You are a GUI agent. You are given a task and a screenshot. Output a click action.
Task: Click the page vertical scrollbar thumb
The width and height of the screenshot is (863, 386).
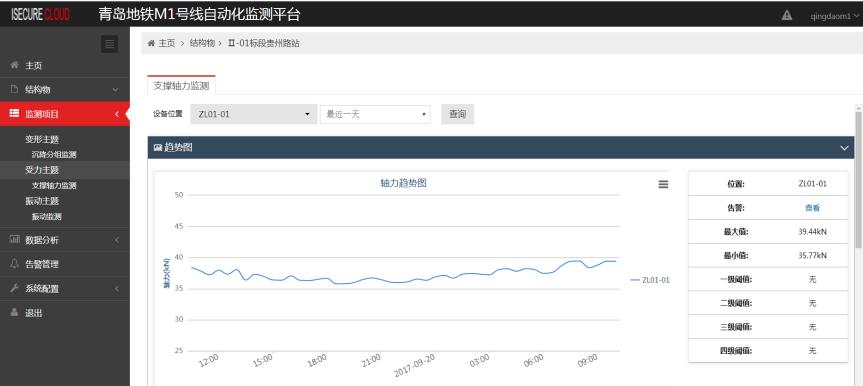tap(859, 179)
